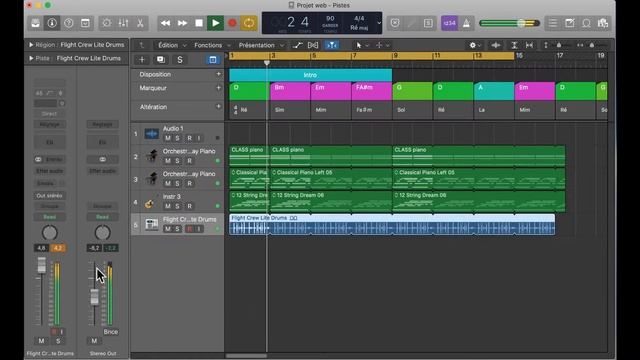Click the add track plus button

142,60
